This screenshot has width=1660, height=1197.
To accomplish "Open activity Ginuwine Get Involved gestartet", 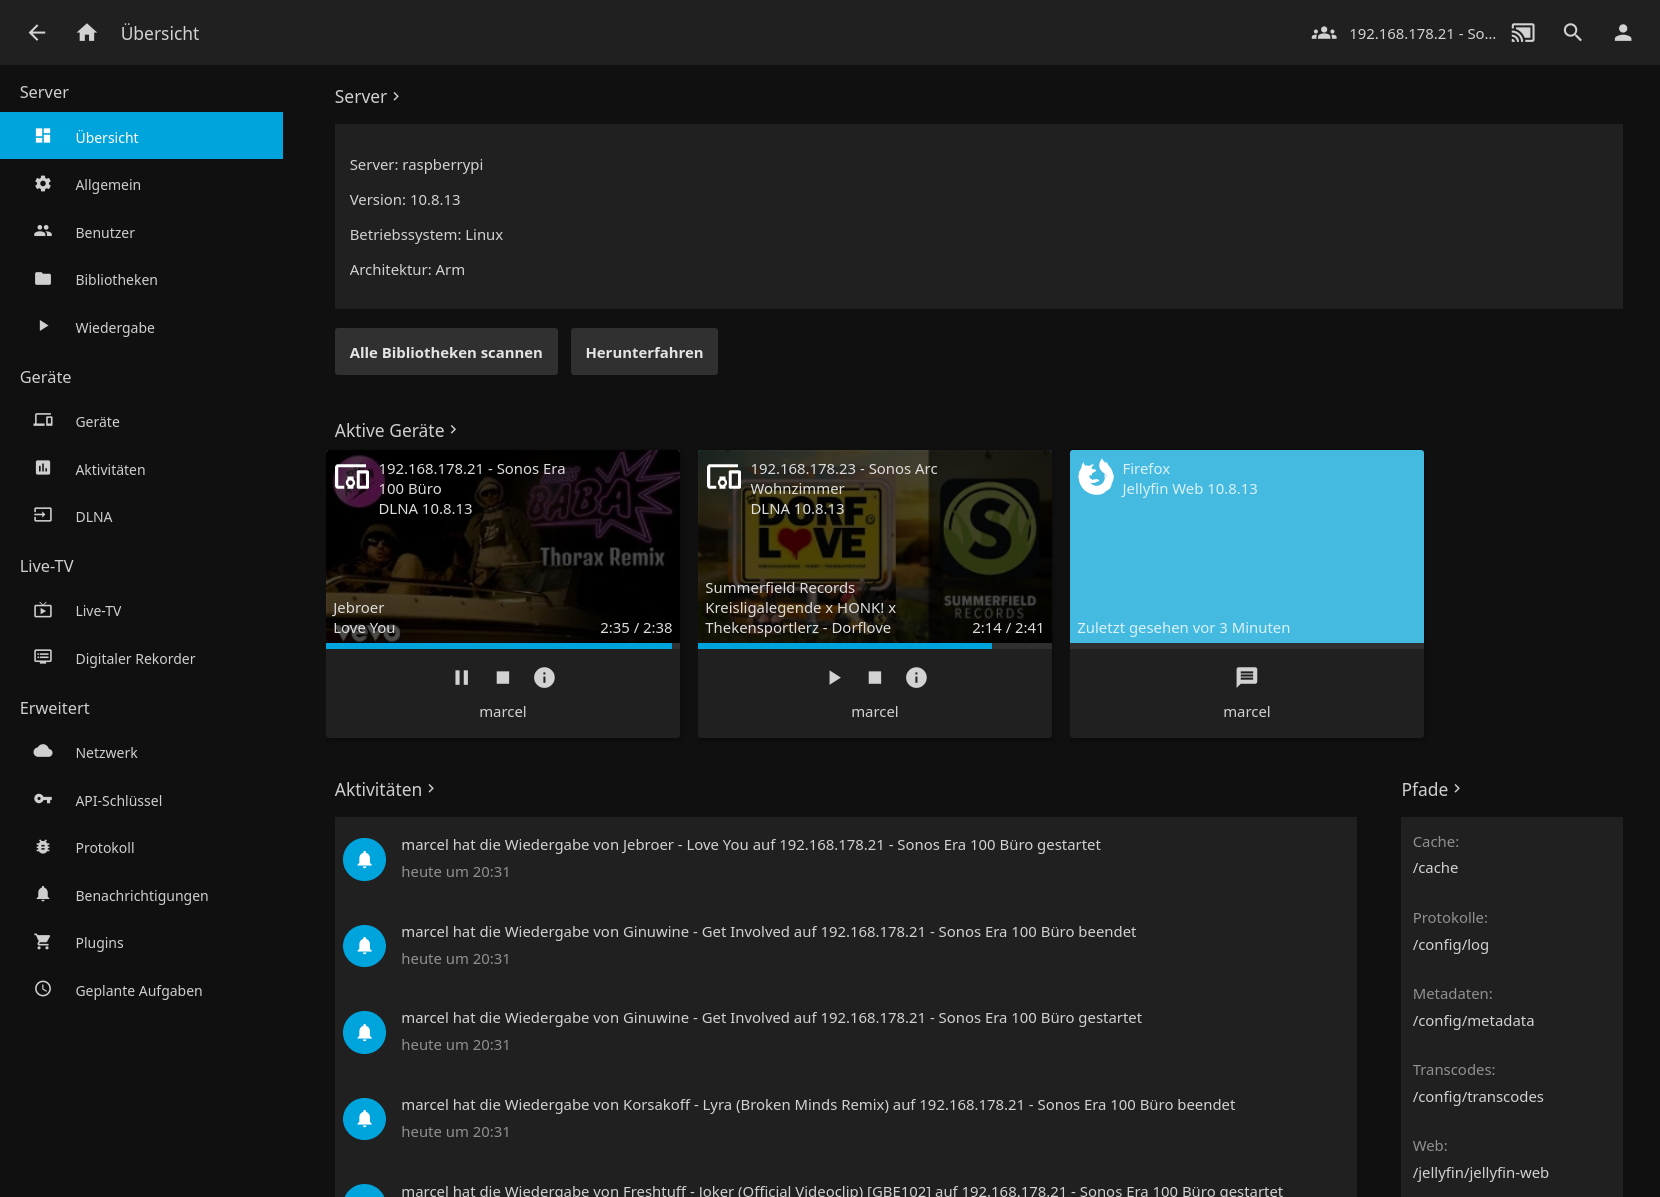I will click(x=846, y=1031).
